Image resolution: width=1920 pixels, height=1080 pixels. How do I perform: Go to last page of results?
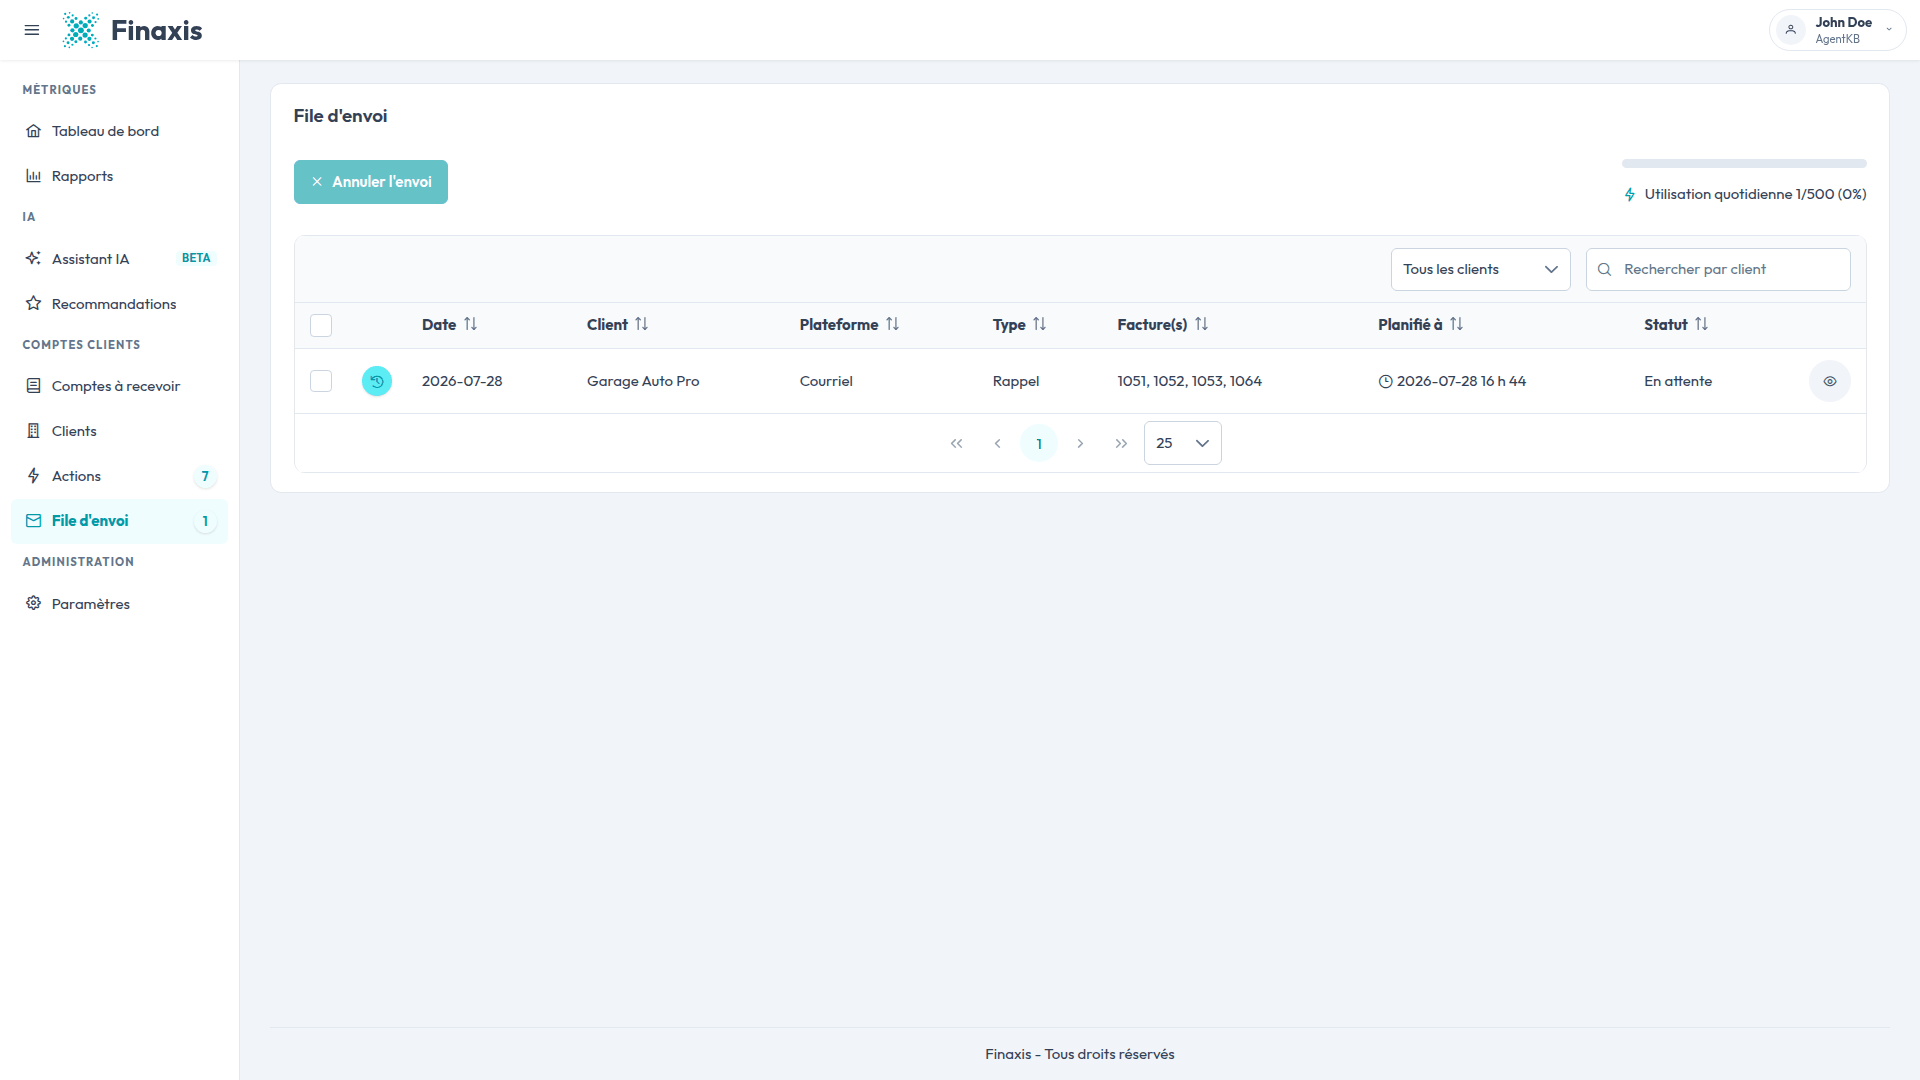tap(1121, 443)
